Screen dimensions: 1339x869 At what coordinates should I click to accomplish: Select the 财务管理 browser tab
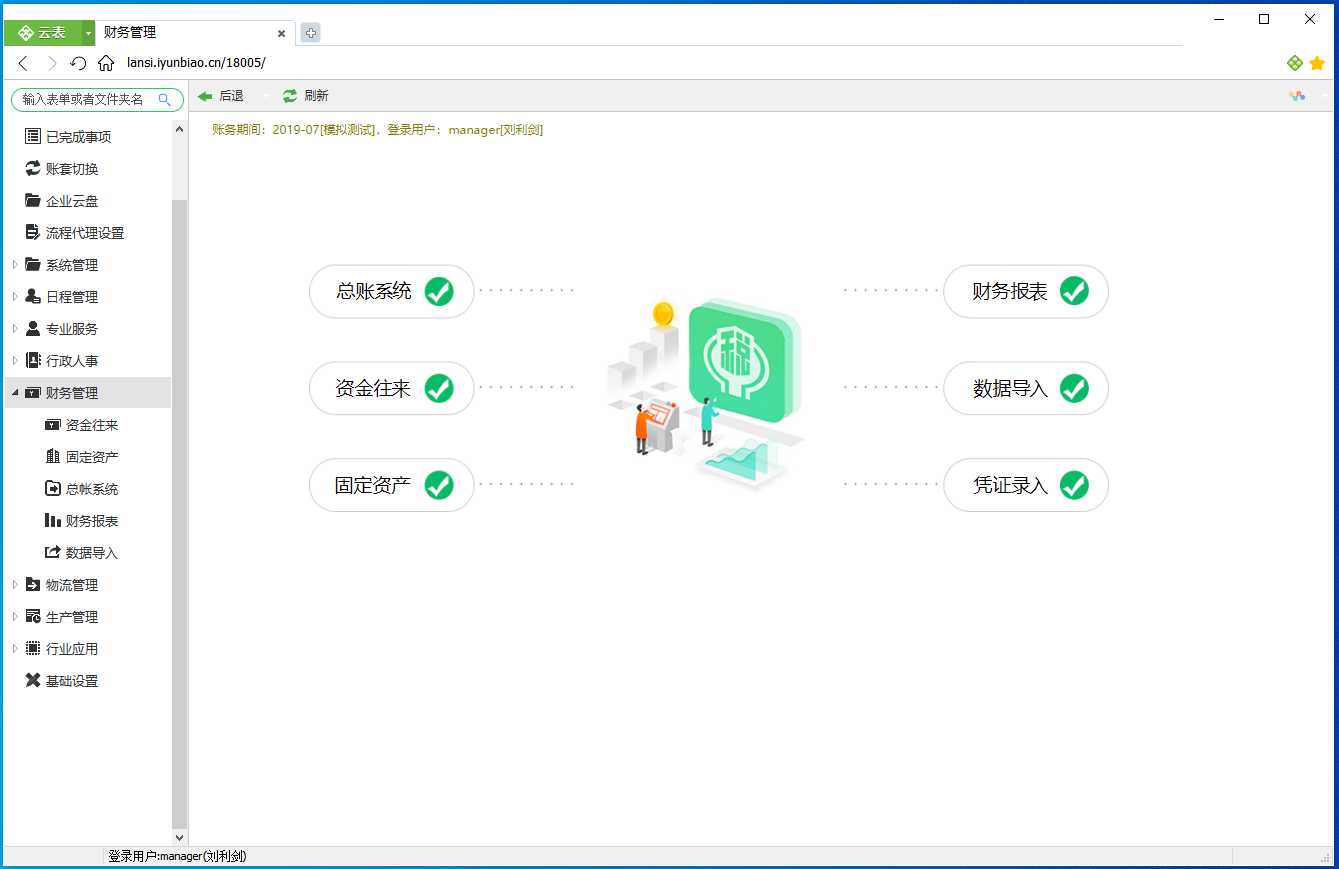click(x=195, y=33)
